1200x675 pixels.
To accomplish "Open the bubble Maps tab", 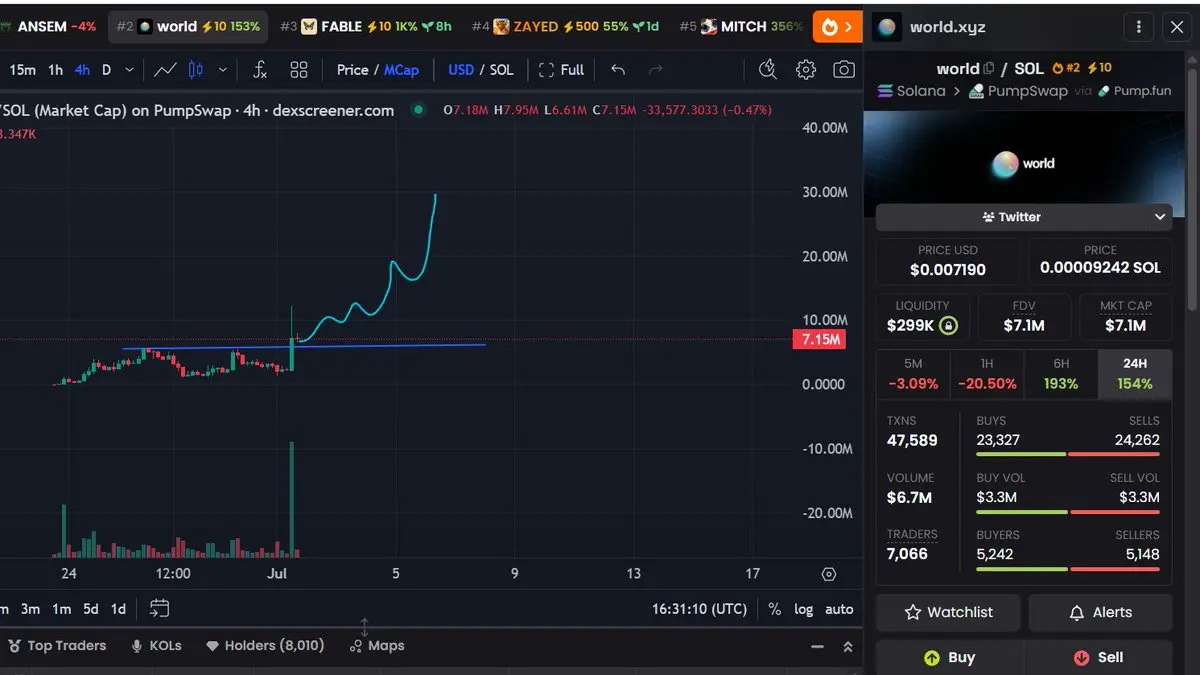I will 376,646.
